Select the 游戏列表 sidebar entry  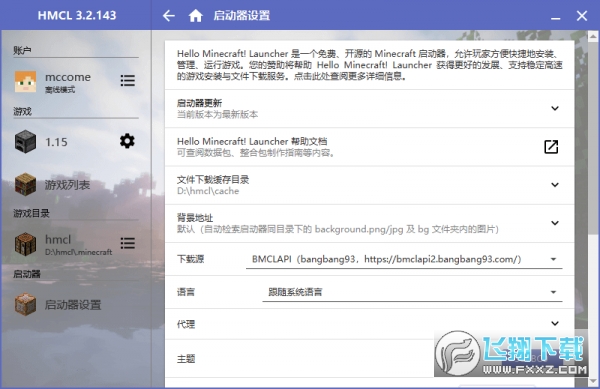coord(76,185)
